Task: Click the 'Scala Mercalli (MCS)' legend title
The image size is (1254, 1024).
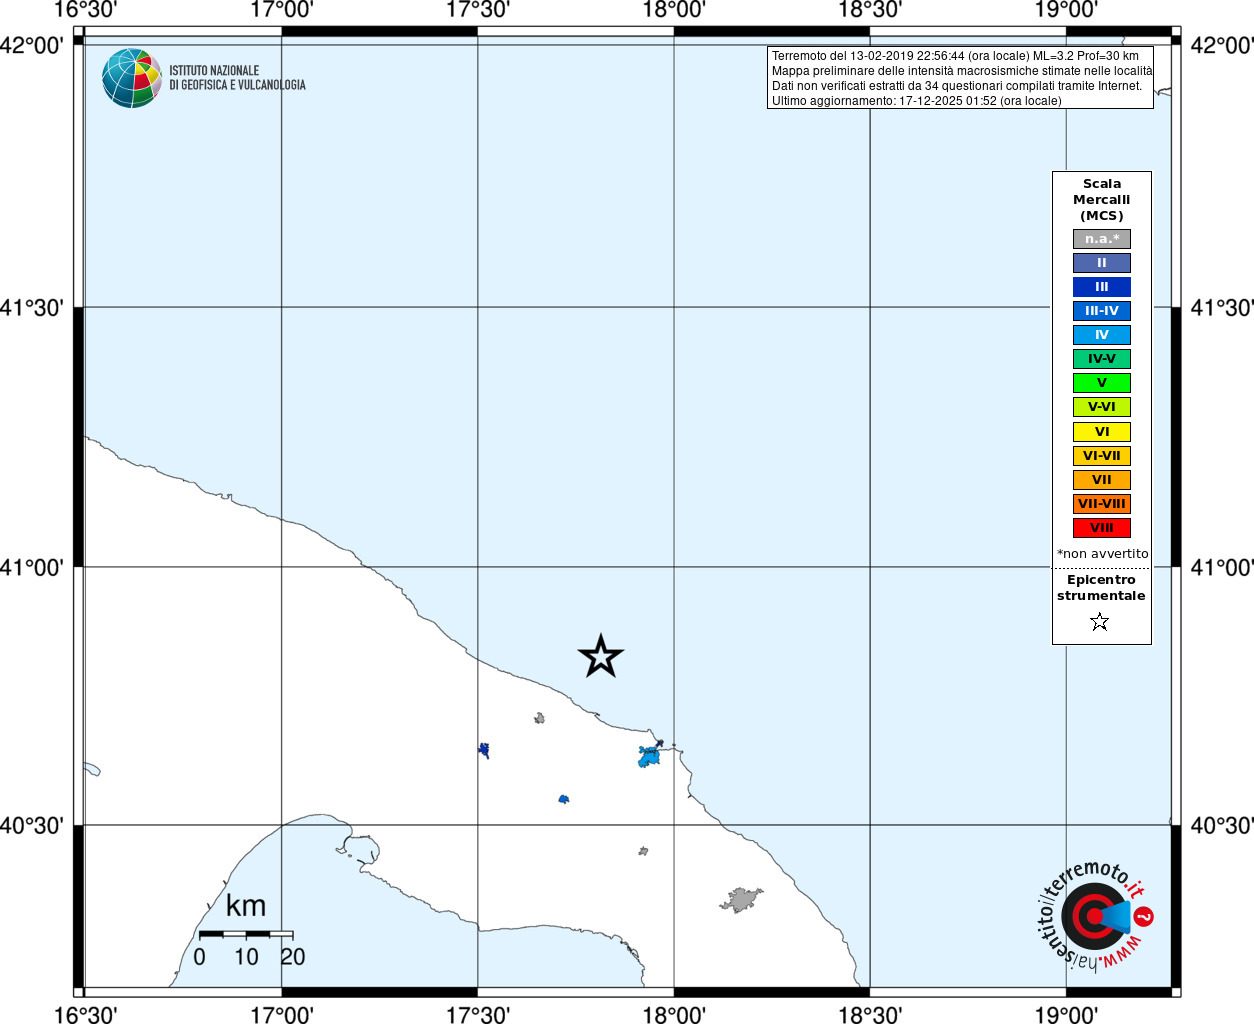Action: 1102,200
